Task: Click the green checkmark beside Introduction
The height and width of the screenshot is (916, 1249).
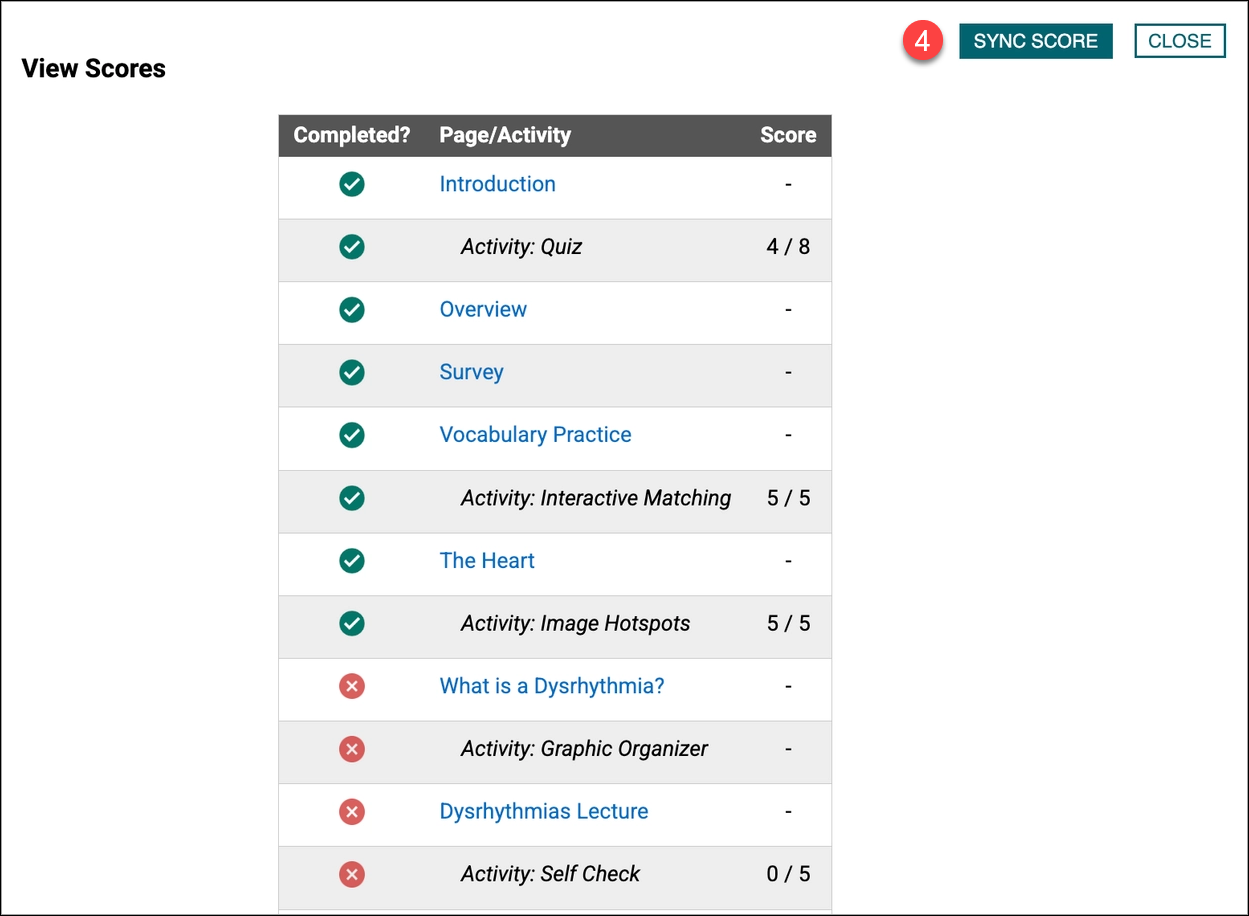Action: (x=351, y=184)
